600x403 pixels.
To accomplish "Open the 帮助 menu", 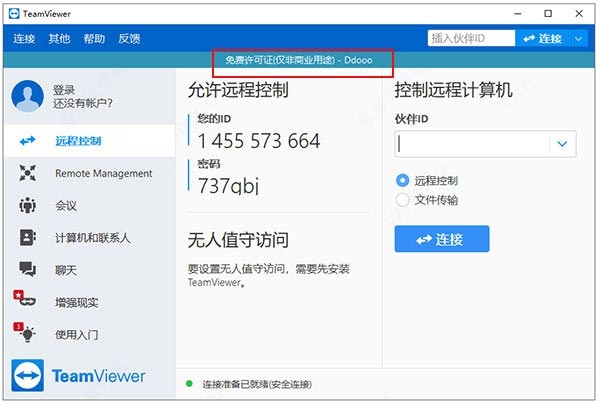I will (x=94, y=39).
